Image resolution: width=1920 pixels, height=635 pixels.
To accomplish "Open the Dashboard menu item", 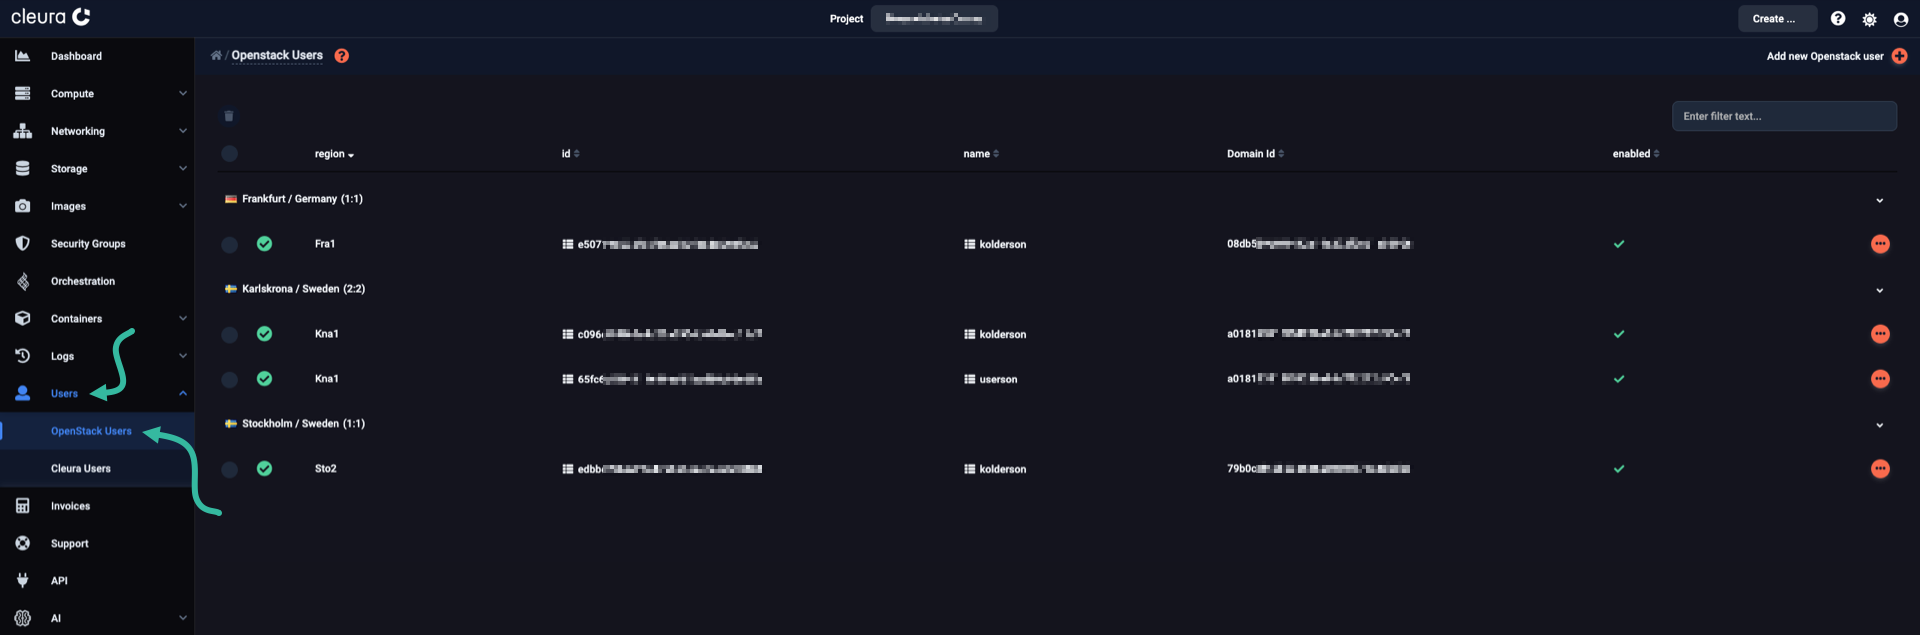I will click(x=76, y=56).
